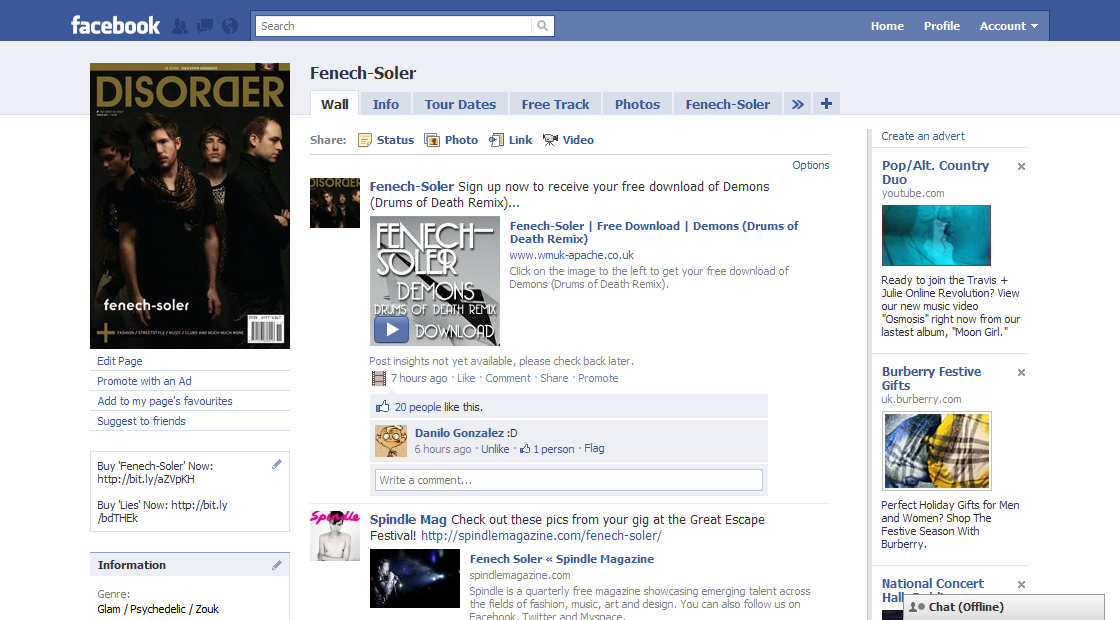
Task: Open the Burberry advert image
Action: coord(936,451)
